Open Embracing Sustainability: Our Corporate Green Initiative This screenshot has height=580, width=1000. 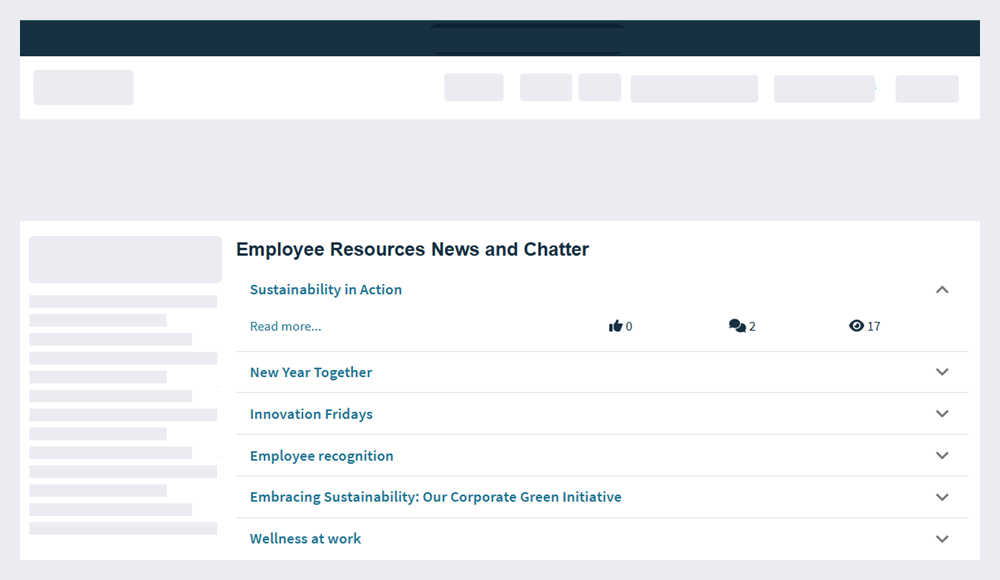(436, 497)
